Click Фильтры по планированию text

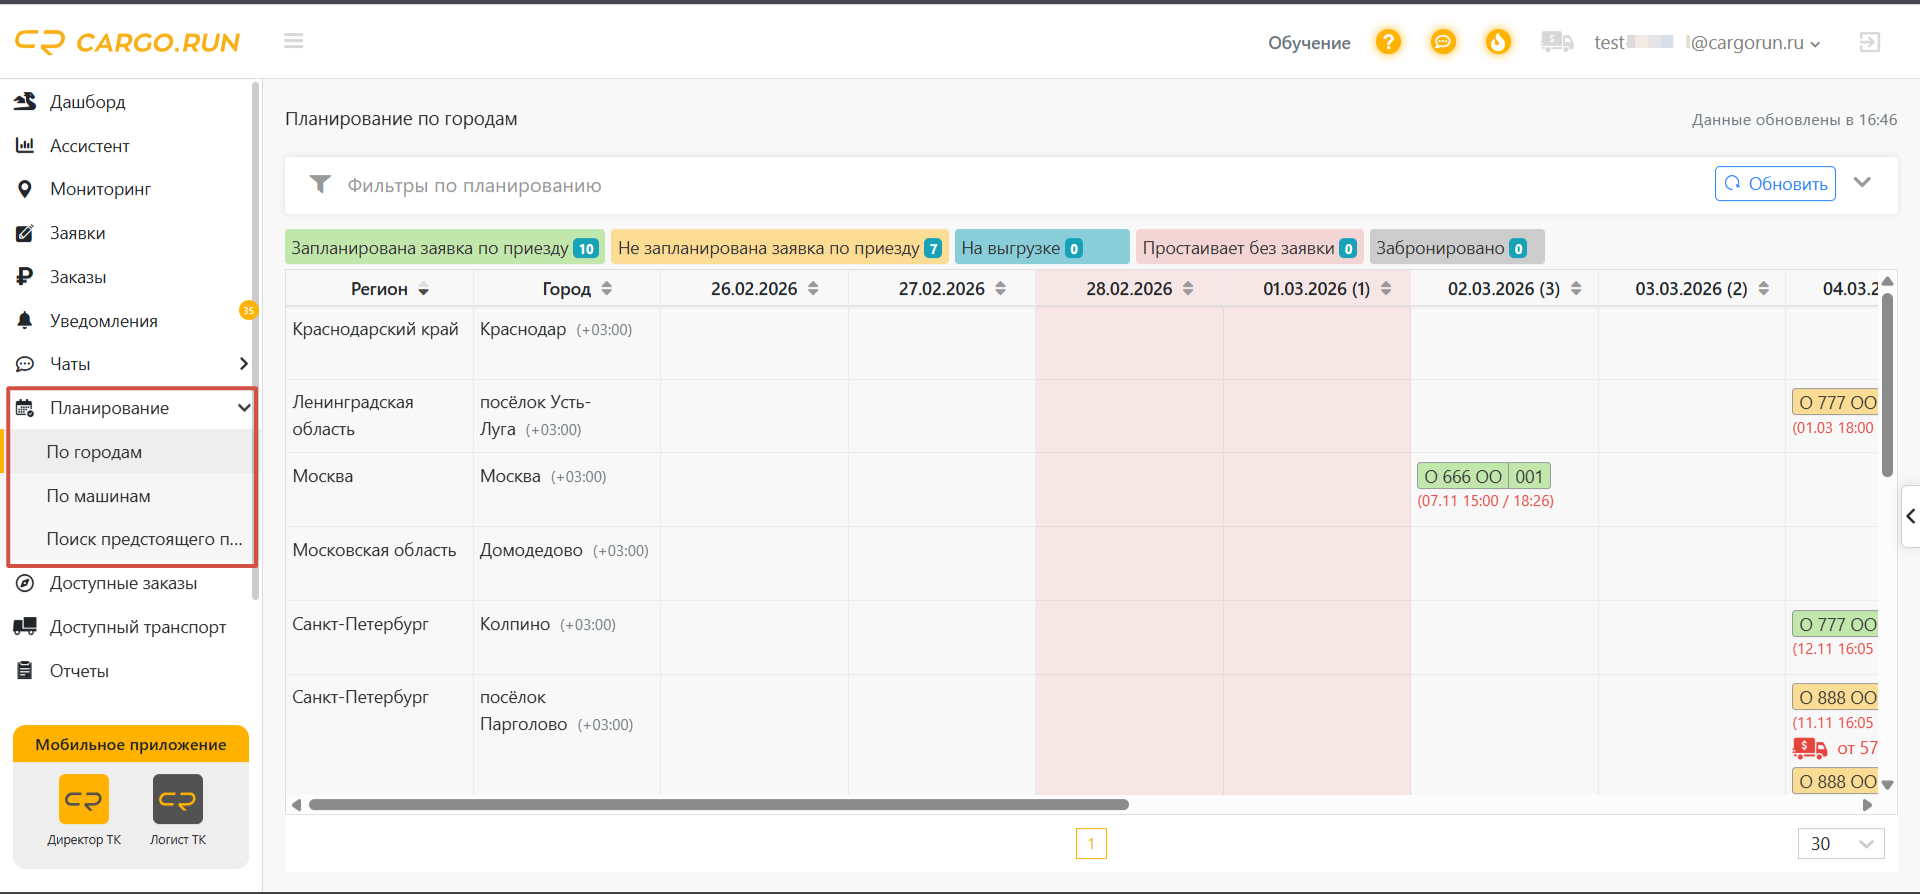[474, 186]
